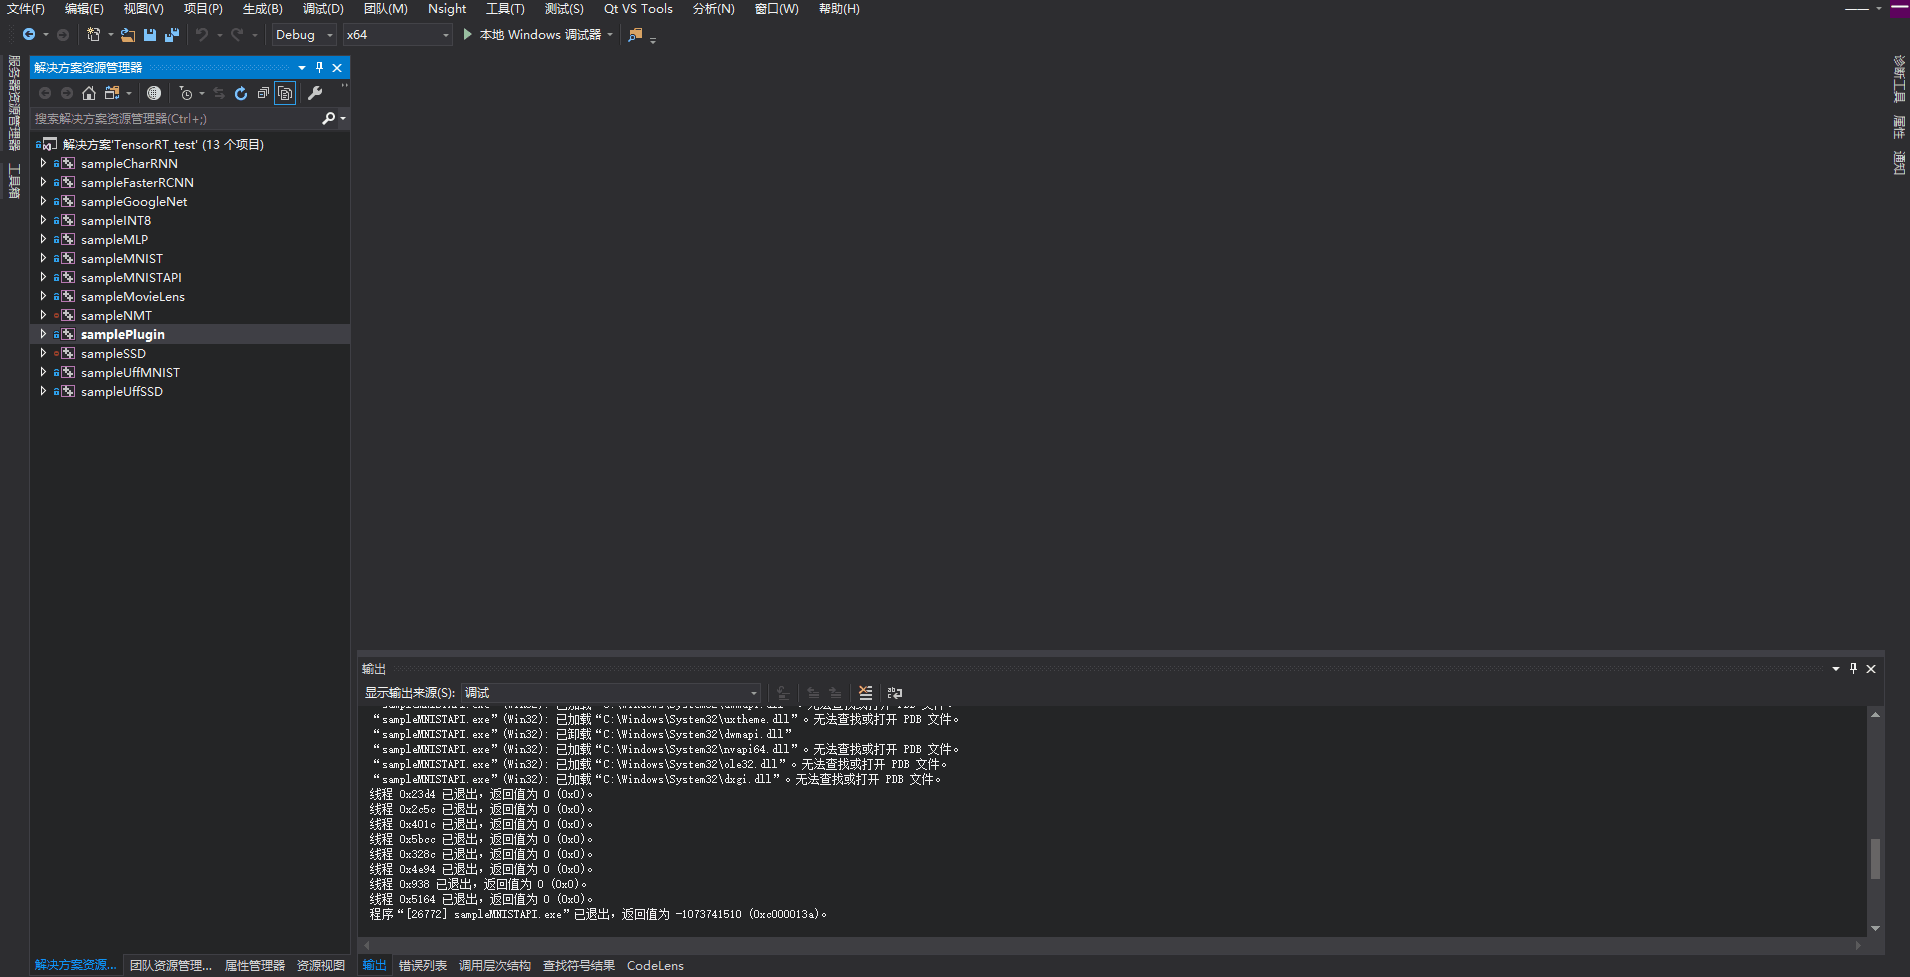This screenshot has height=977, width=1910.
Task: Click the Clear All output icon
Action: (x=866, y=692)
